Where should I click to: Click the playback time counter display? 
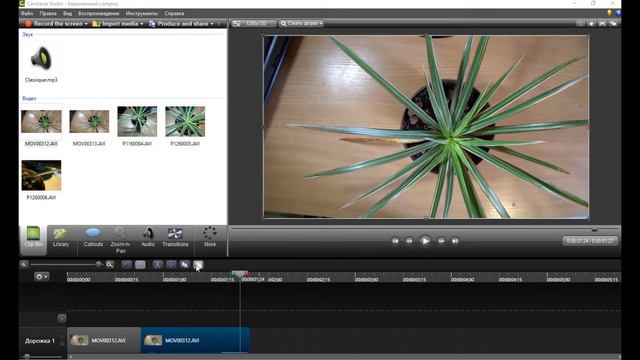(x=590, y=241)
